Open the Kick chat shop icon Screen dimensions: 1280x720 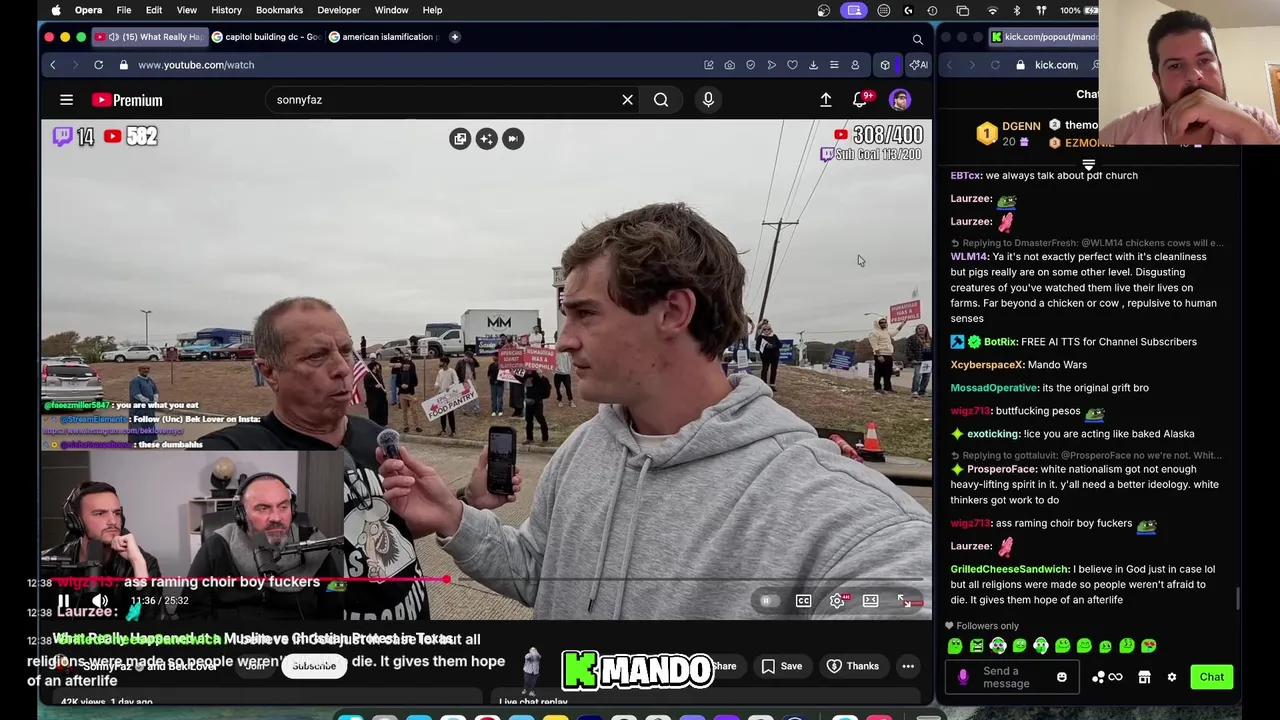coord(1144,677)
